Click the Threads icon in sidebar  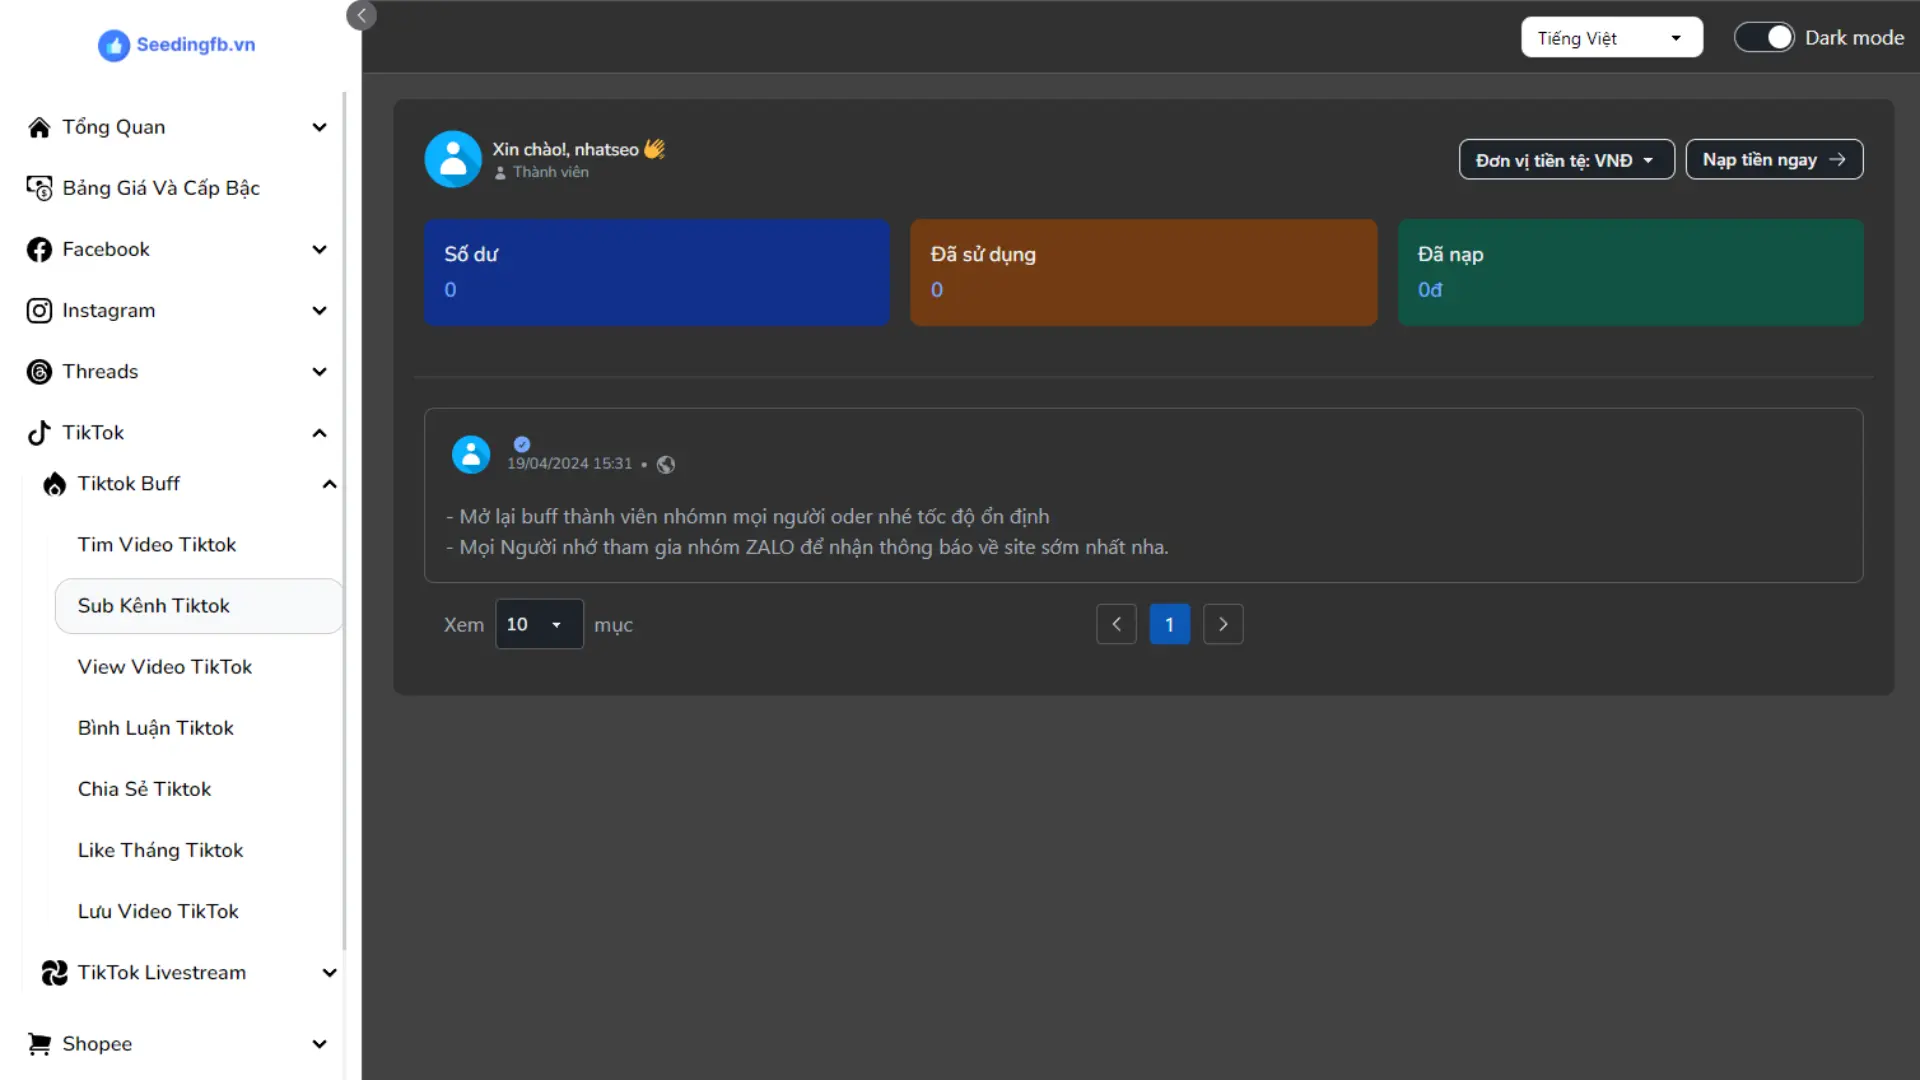pos(39,372)
